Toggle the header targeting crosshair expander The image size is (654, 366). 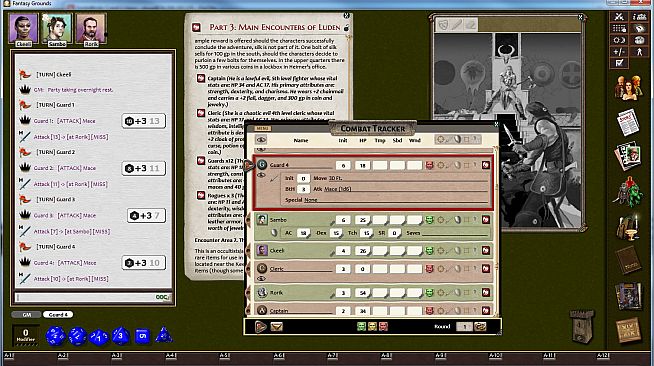[440, 139]
